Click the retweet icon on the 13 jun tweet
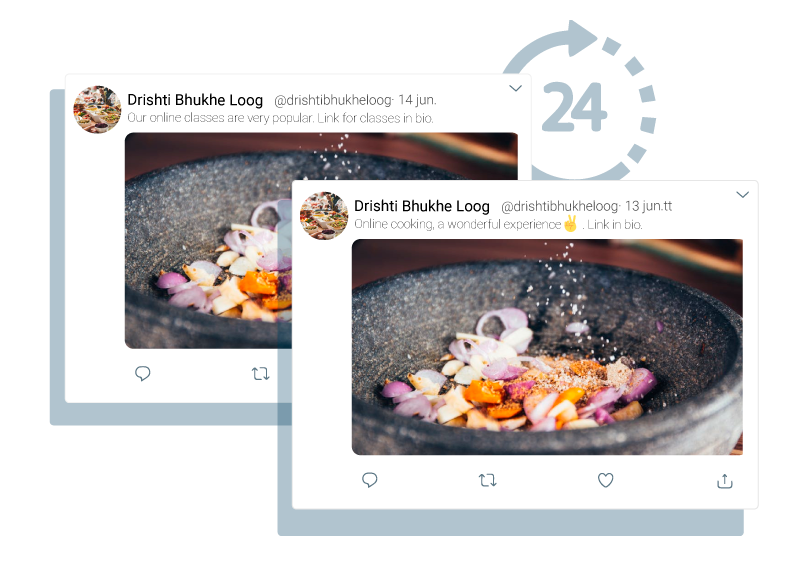Screen dimensions: 800x573 [x=488, y=480]
